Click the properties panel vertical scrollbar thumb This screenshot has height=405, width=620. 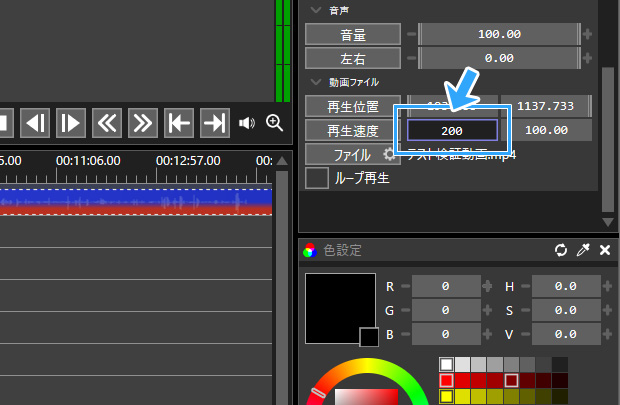tap(608, 140)
